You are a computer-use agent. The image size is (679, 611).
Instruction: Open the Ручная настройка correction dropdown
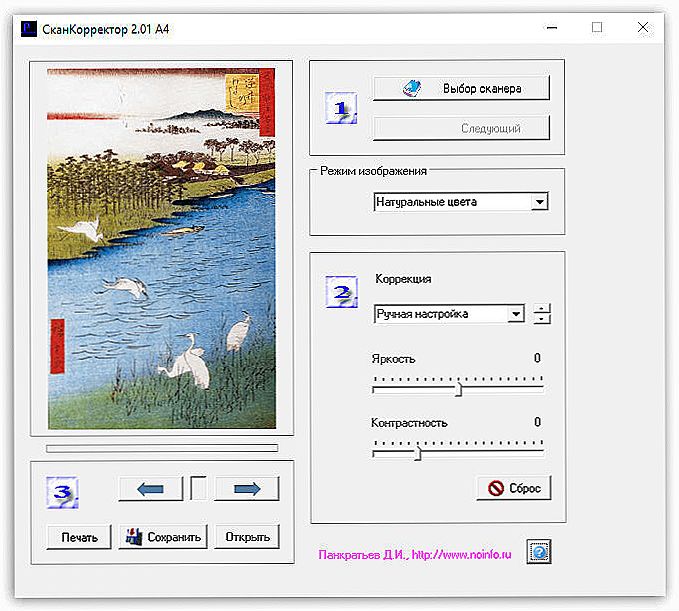(516, 314)
